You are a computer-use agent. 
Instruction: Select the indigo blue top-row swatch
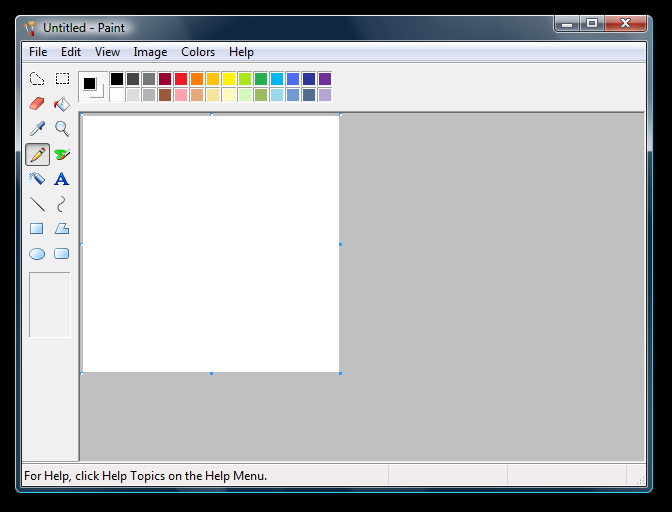pyautogui.click(x=293, y=79)
